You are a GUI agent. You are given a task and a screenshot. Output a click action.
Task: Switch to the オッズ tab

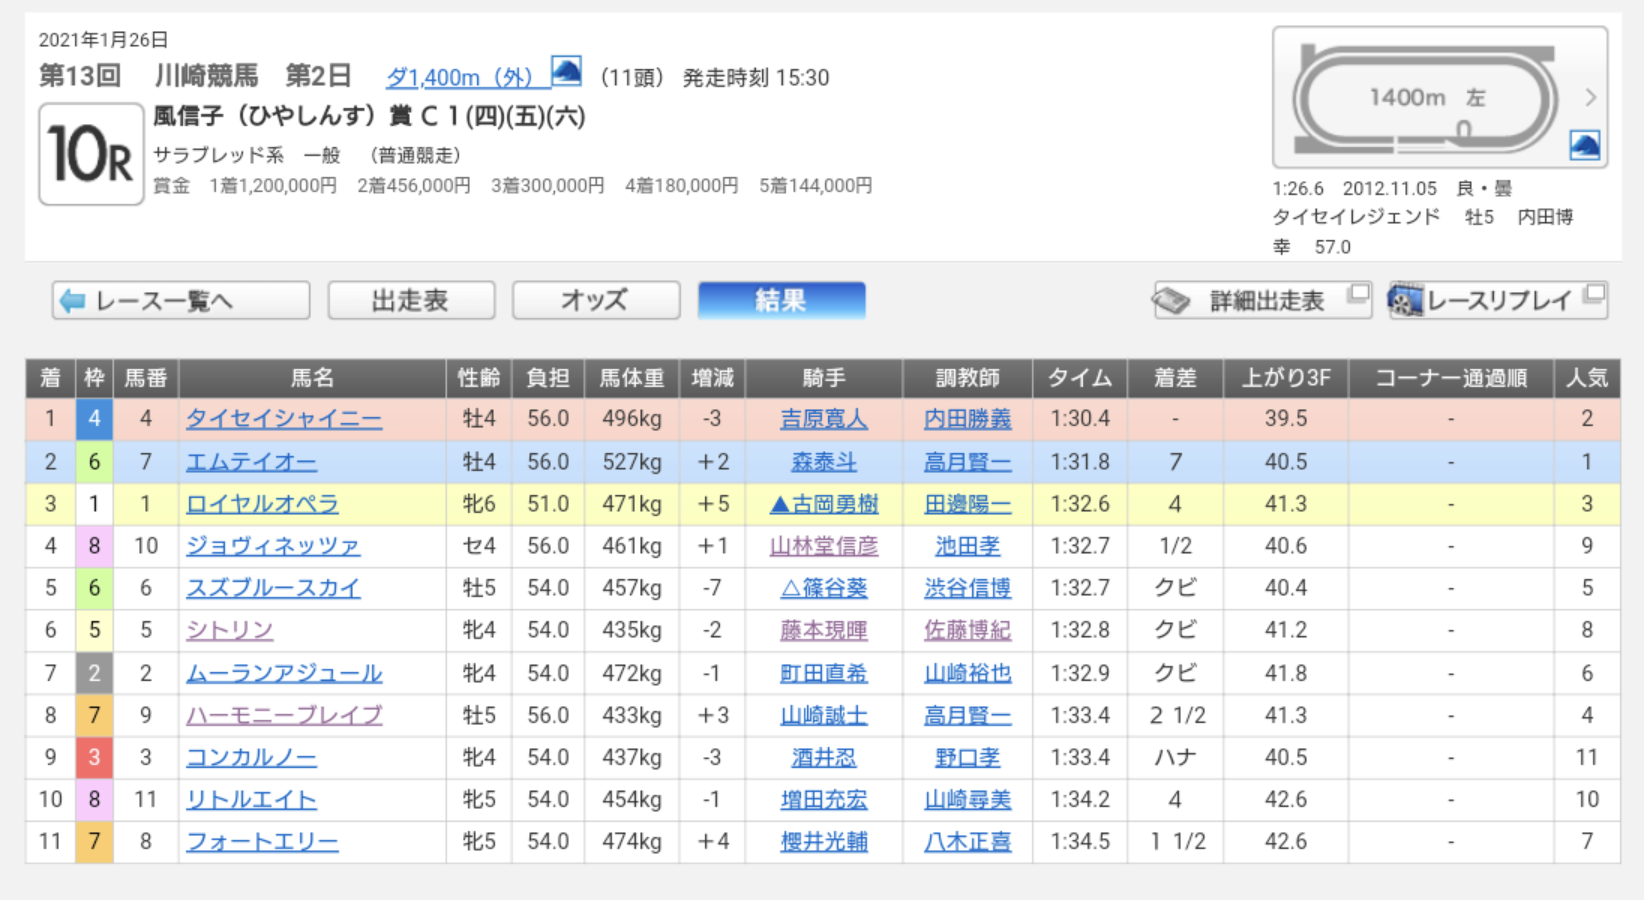tap(596, 300)
